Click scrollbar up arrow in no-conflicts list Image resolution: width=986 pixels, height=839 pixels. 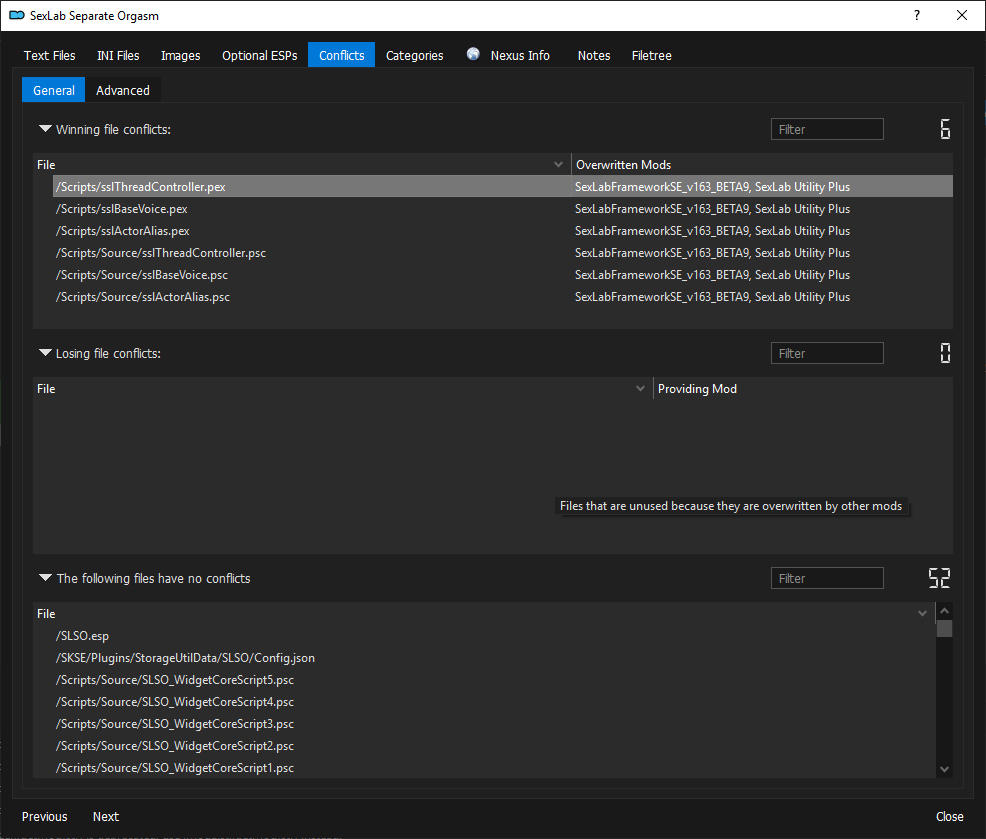tap(944, 611)
